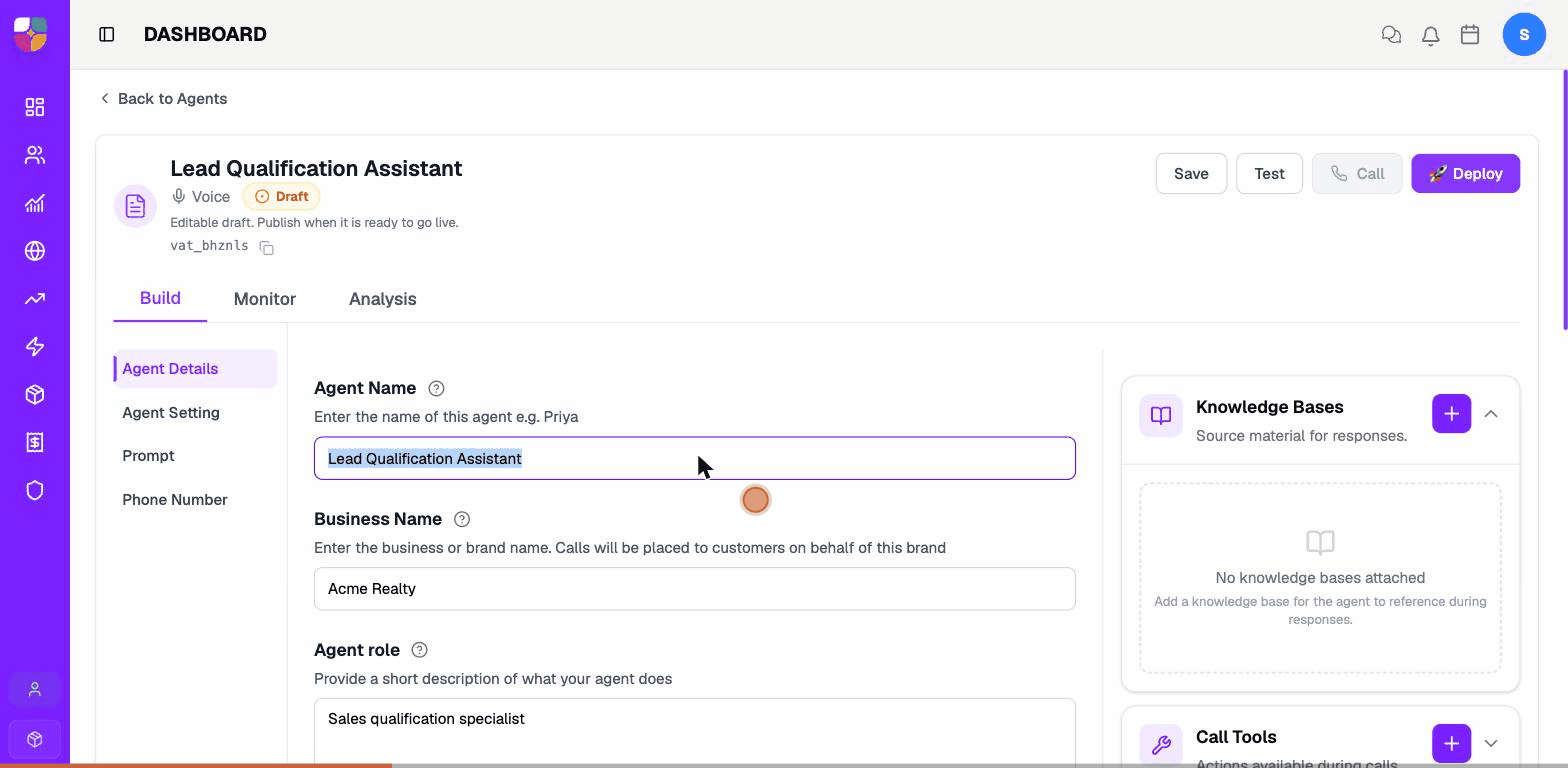Open the globe icon in sidebar

click(35, 251)
